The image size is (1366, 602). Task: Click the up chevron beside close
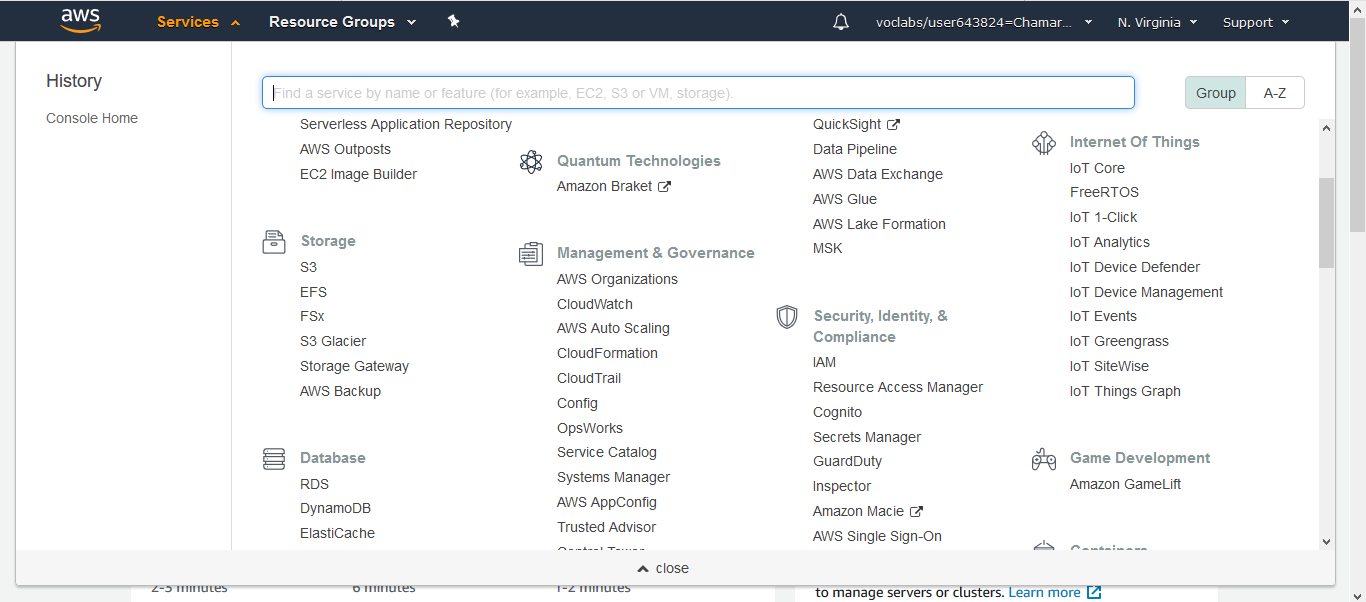point(643,568)
